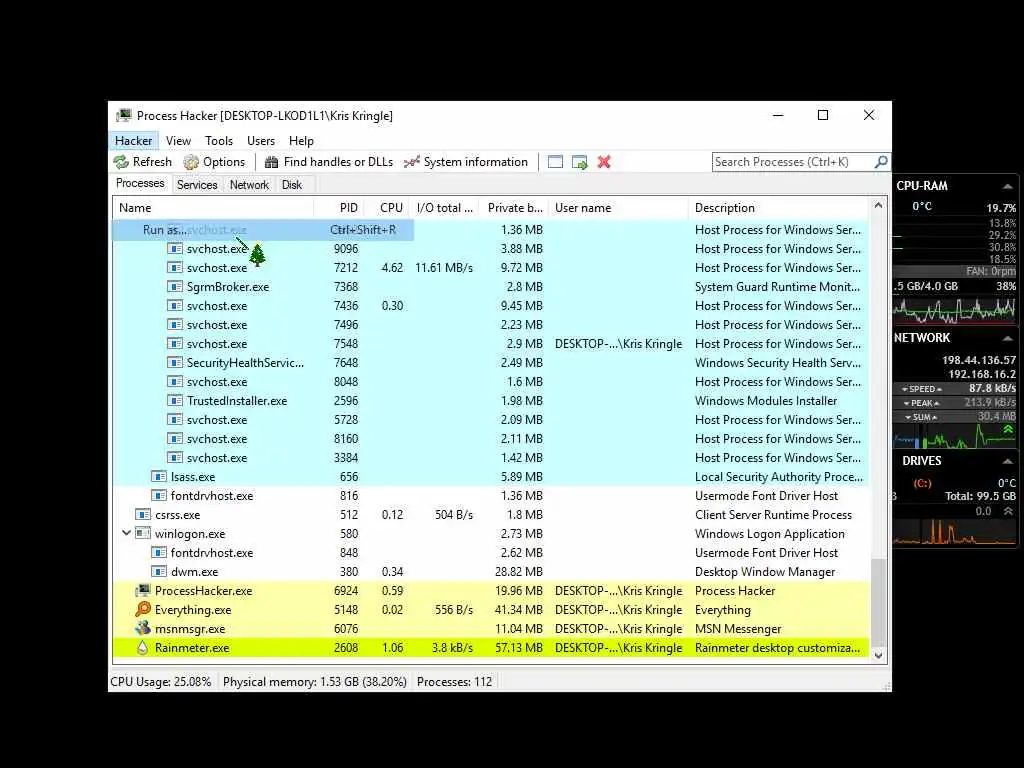Sort by User name column header
This screenshot has height=768, width=1024.
[x=618, y=208]
